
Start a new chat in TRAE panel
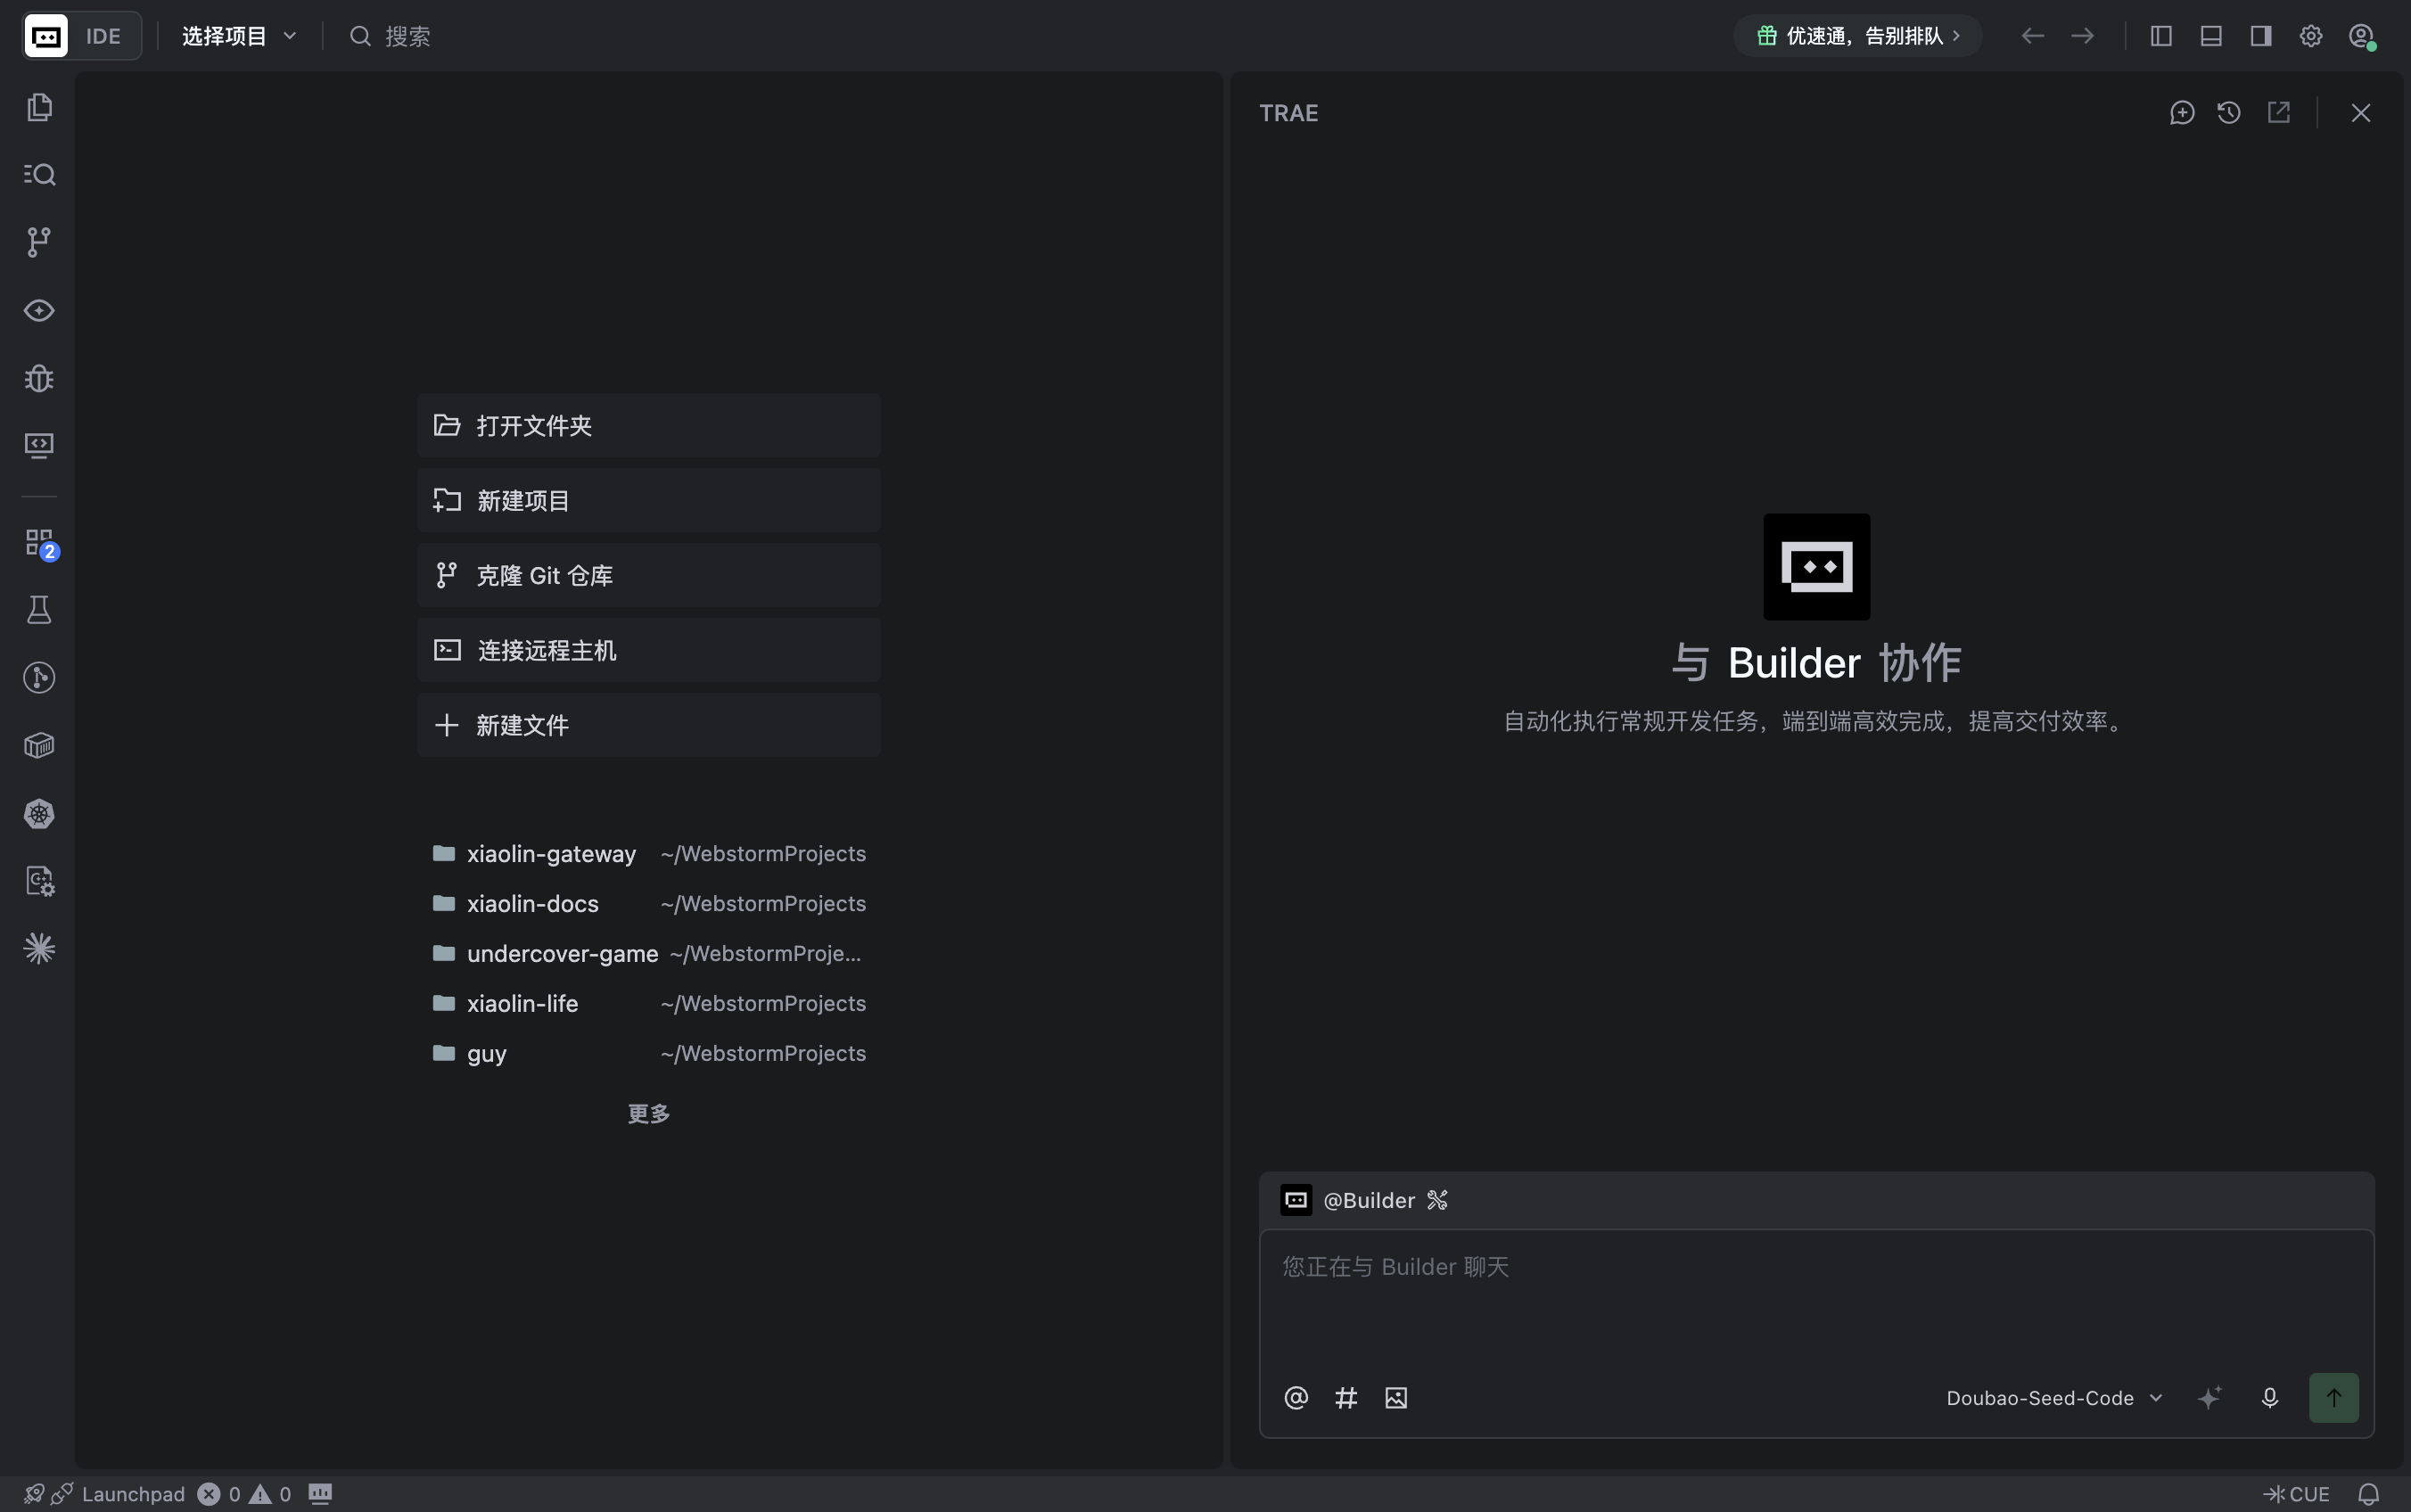coord(2182,113)
